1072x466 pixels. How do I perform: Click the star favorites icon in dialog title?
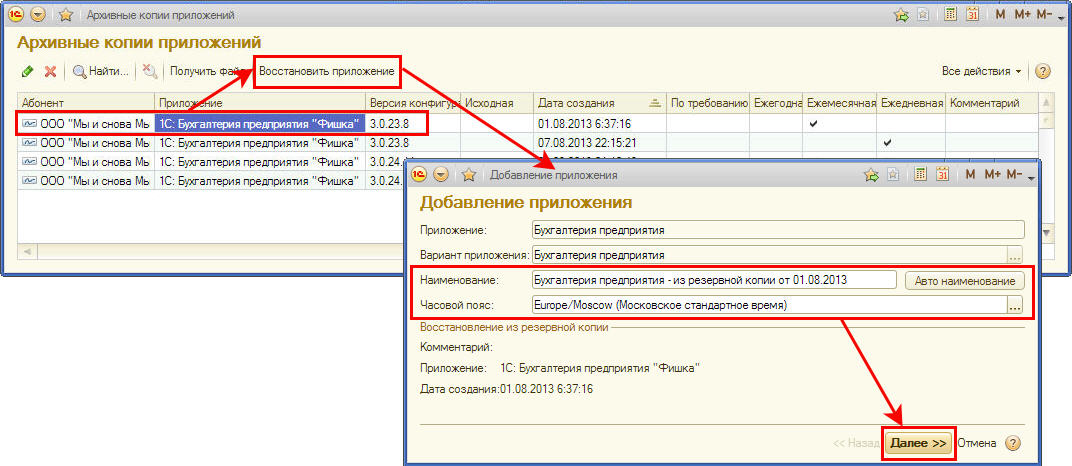pos(469,174)
